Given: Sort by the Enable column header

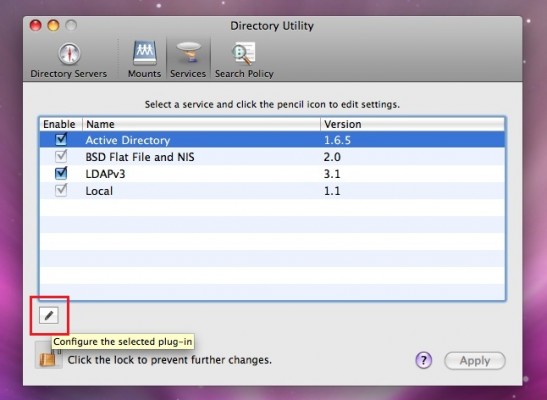Looking at the screenshot, I should pyautogui.click(x=61, y=124).
